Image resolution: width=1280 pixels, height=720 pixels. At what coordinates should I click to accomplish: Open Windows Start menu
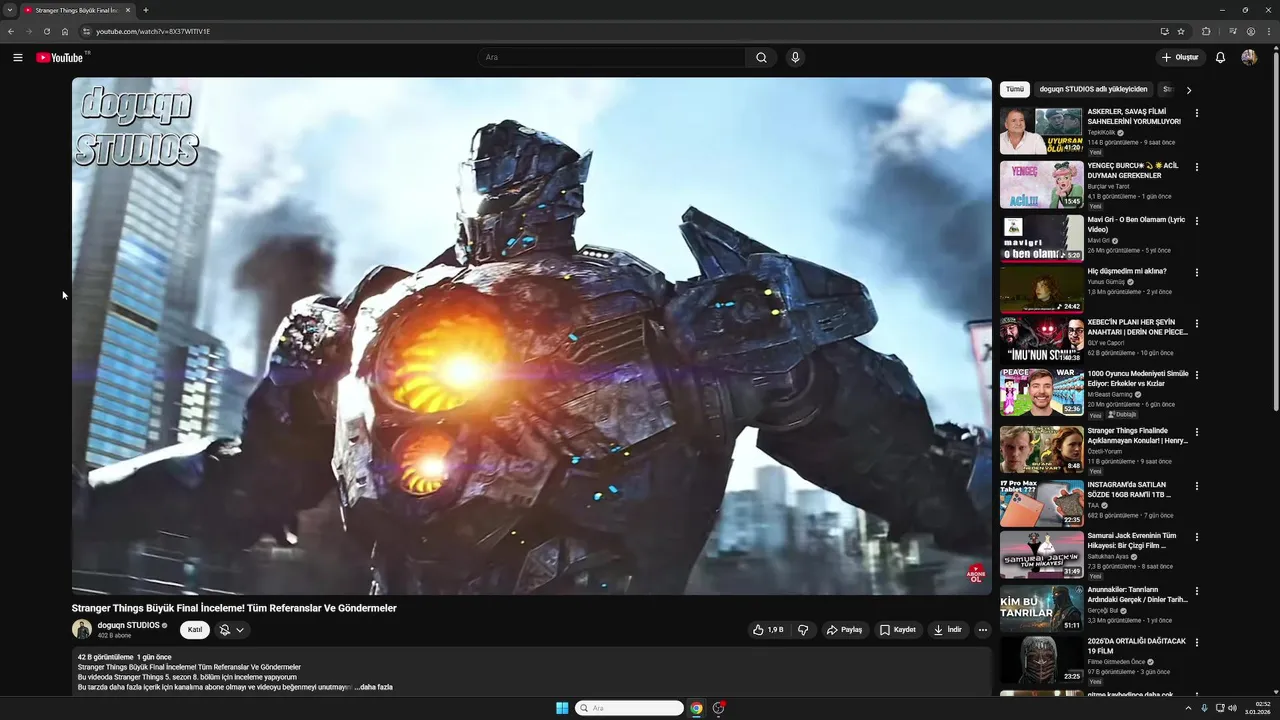point(562,708)
